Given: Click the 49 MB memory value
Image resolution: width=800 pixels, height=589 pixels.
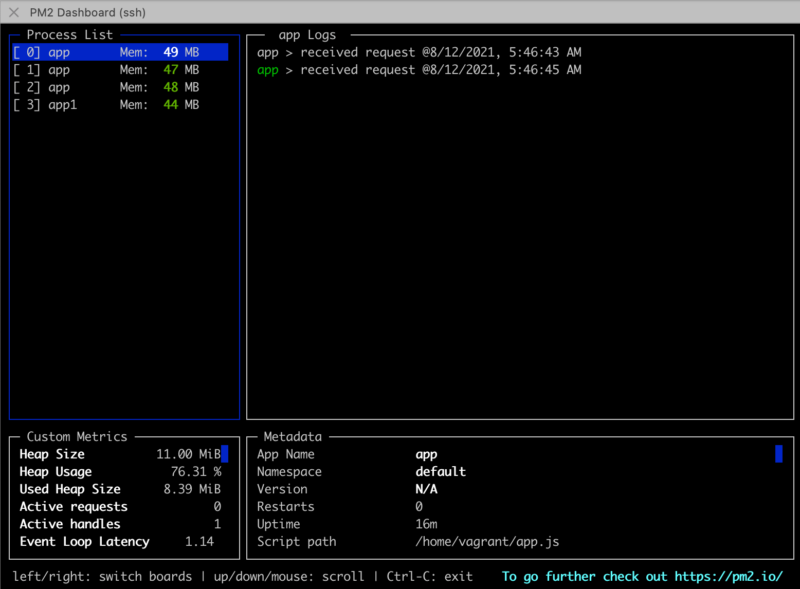Looking at the screenshot, I should click(180, 52).
